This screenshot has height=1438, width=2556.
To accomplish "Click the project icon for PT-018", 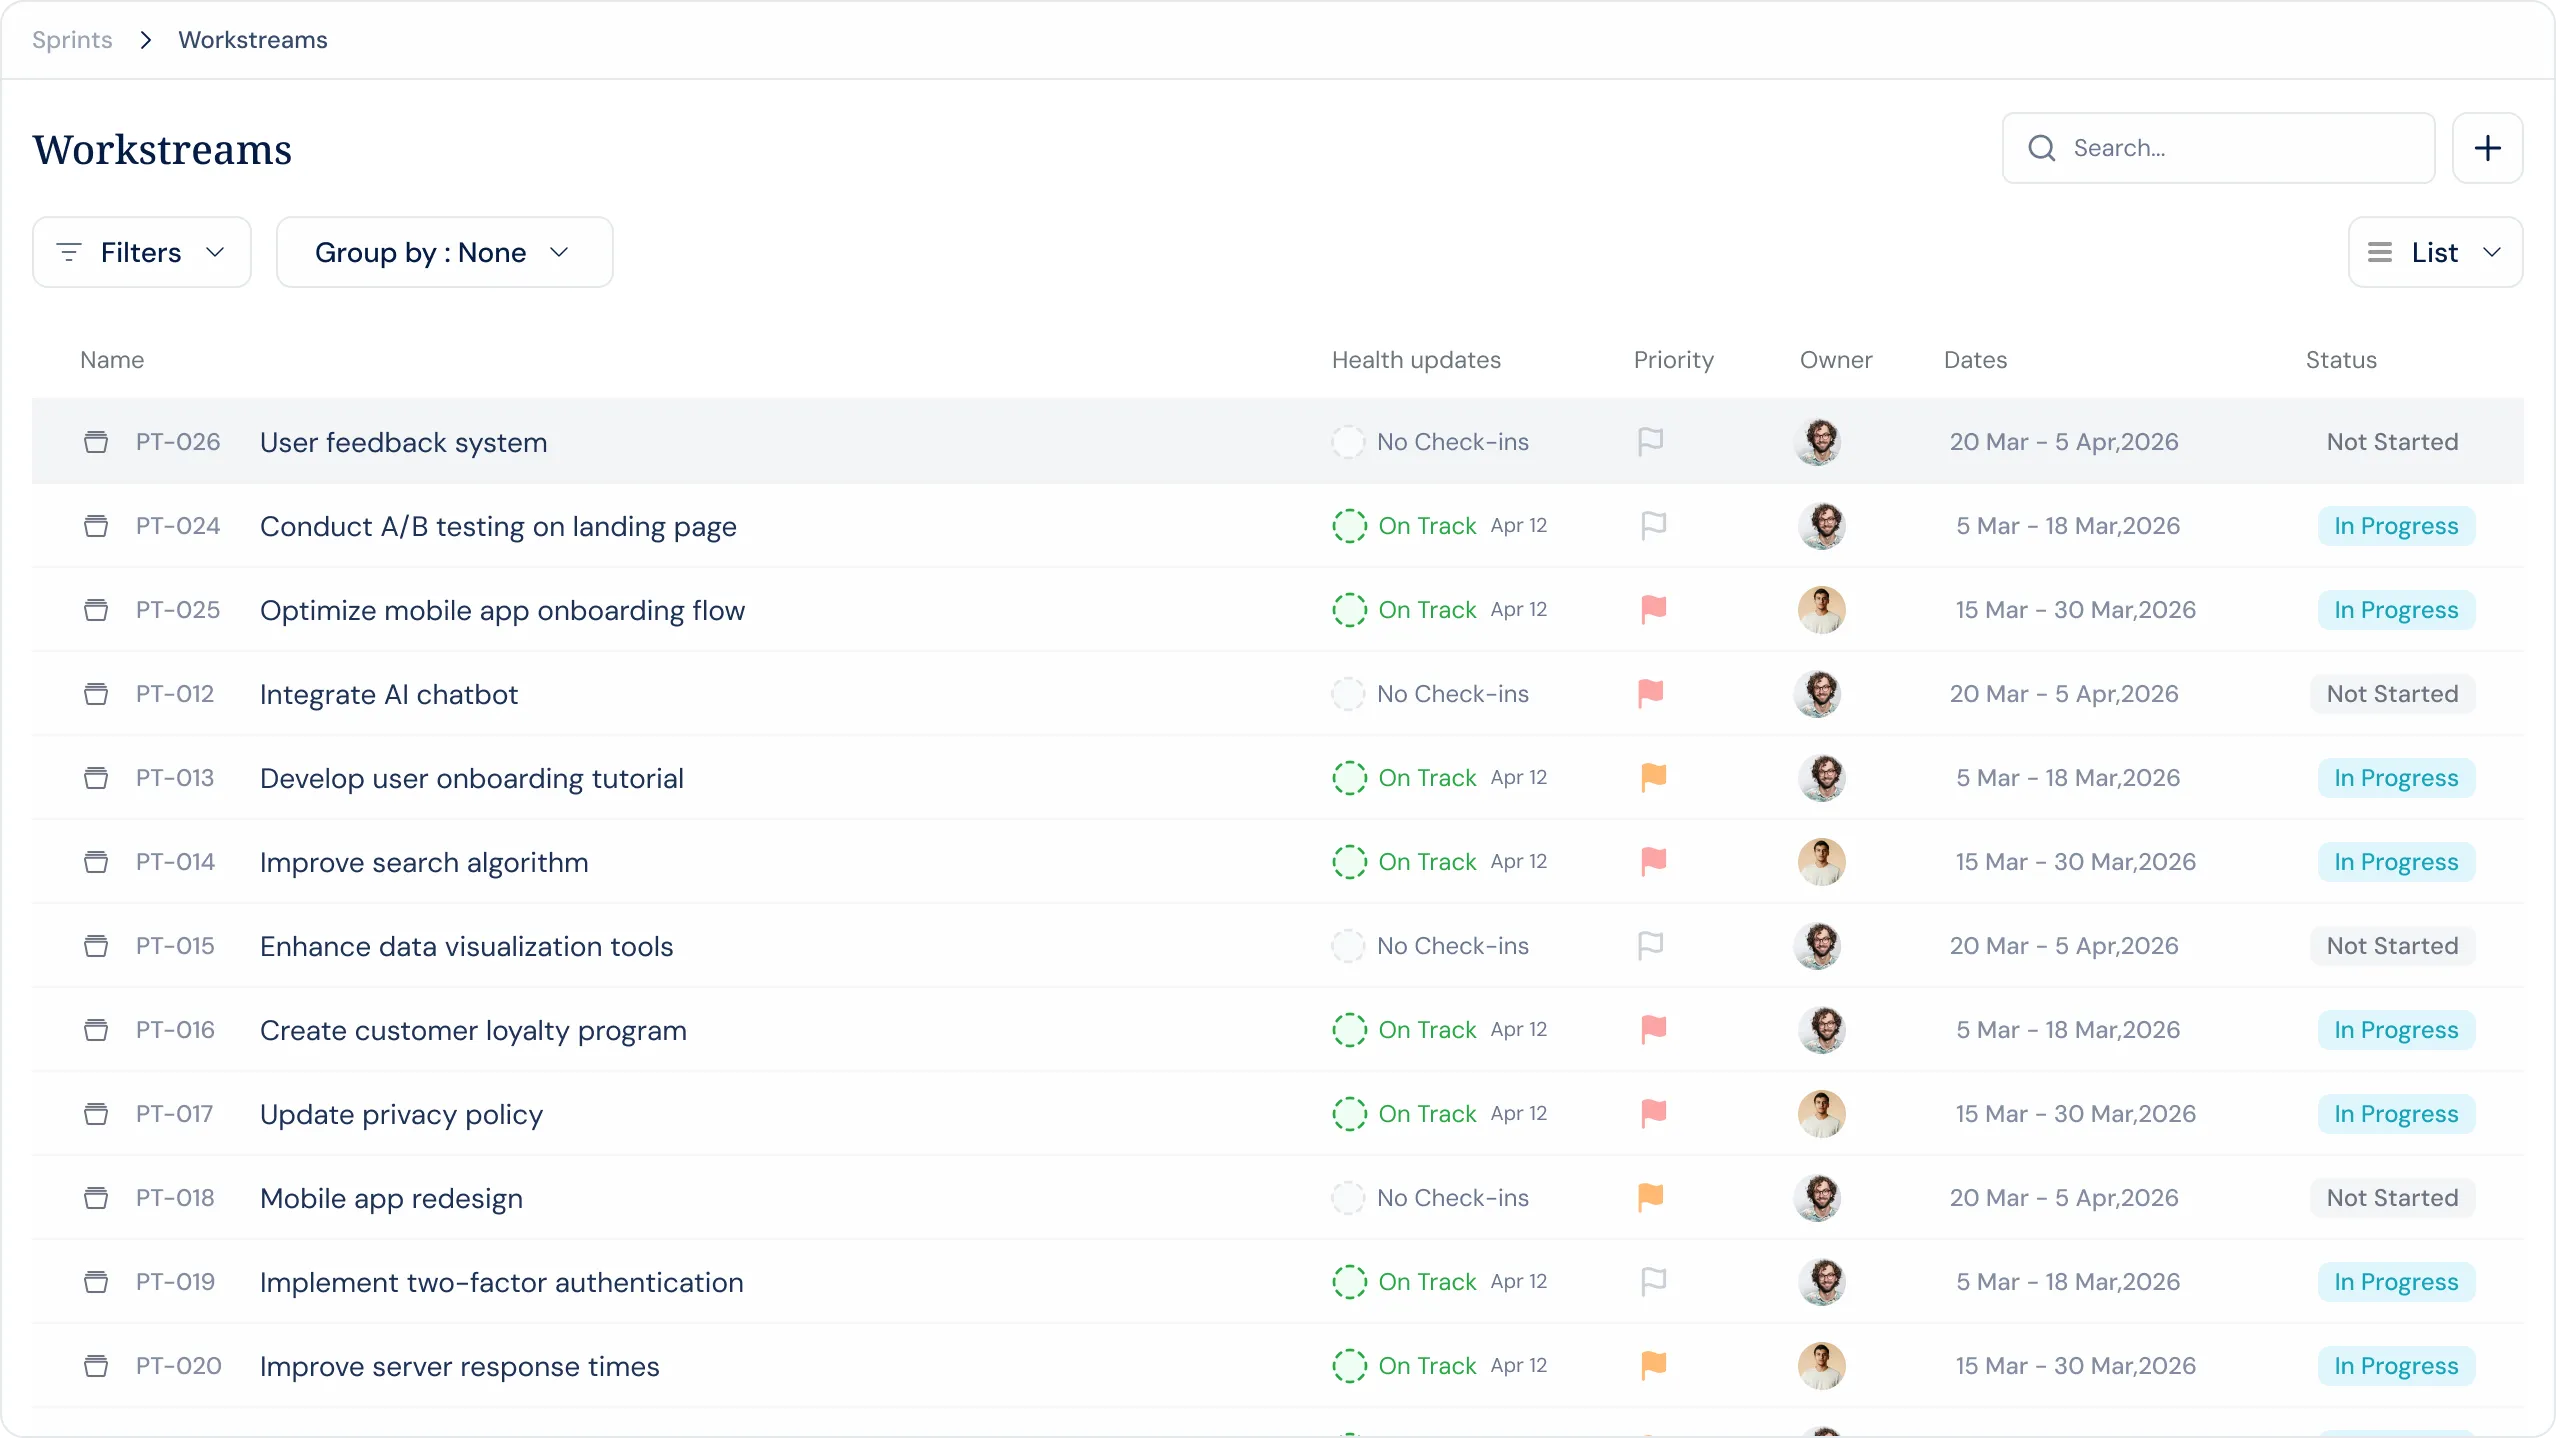I will tap(96, 1198).
